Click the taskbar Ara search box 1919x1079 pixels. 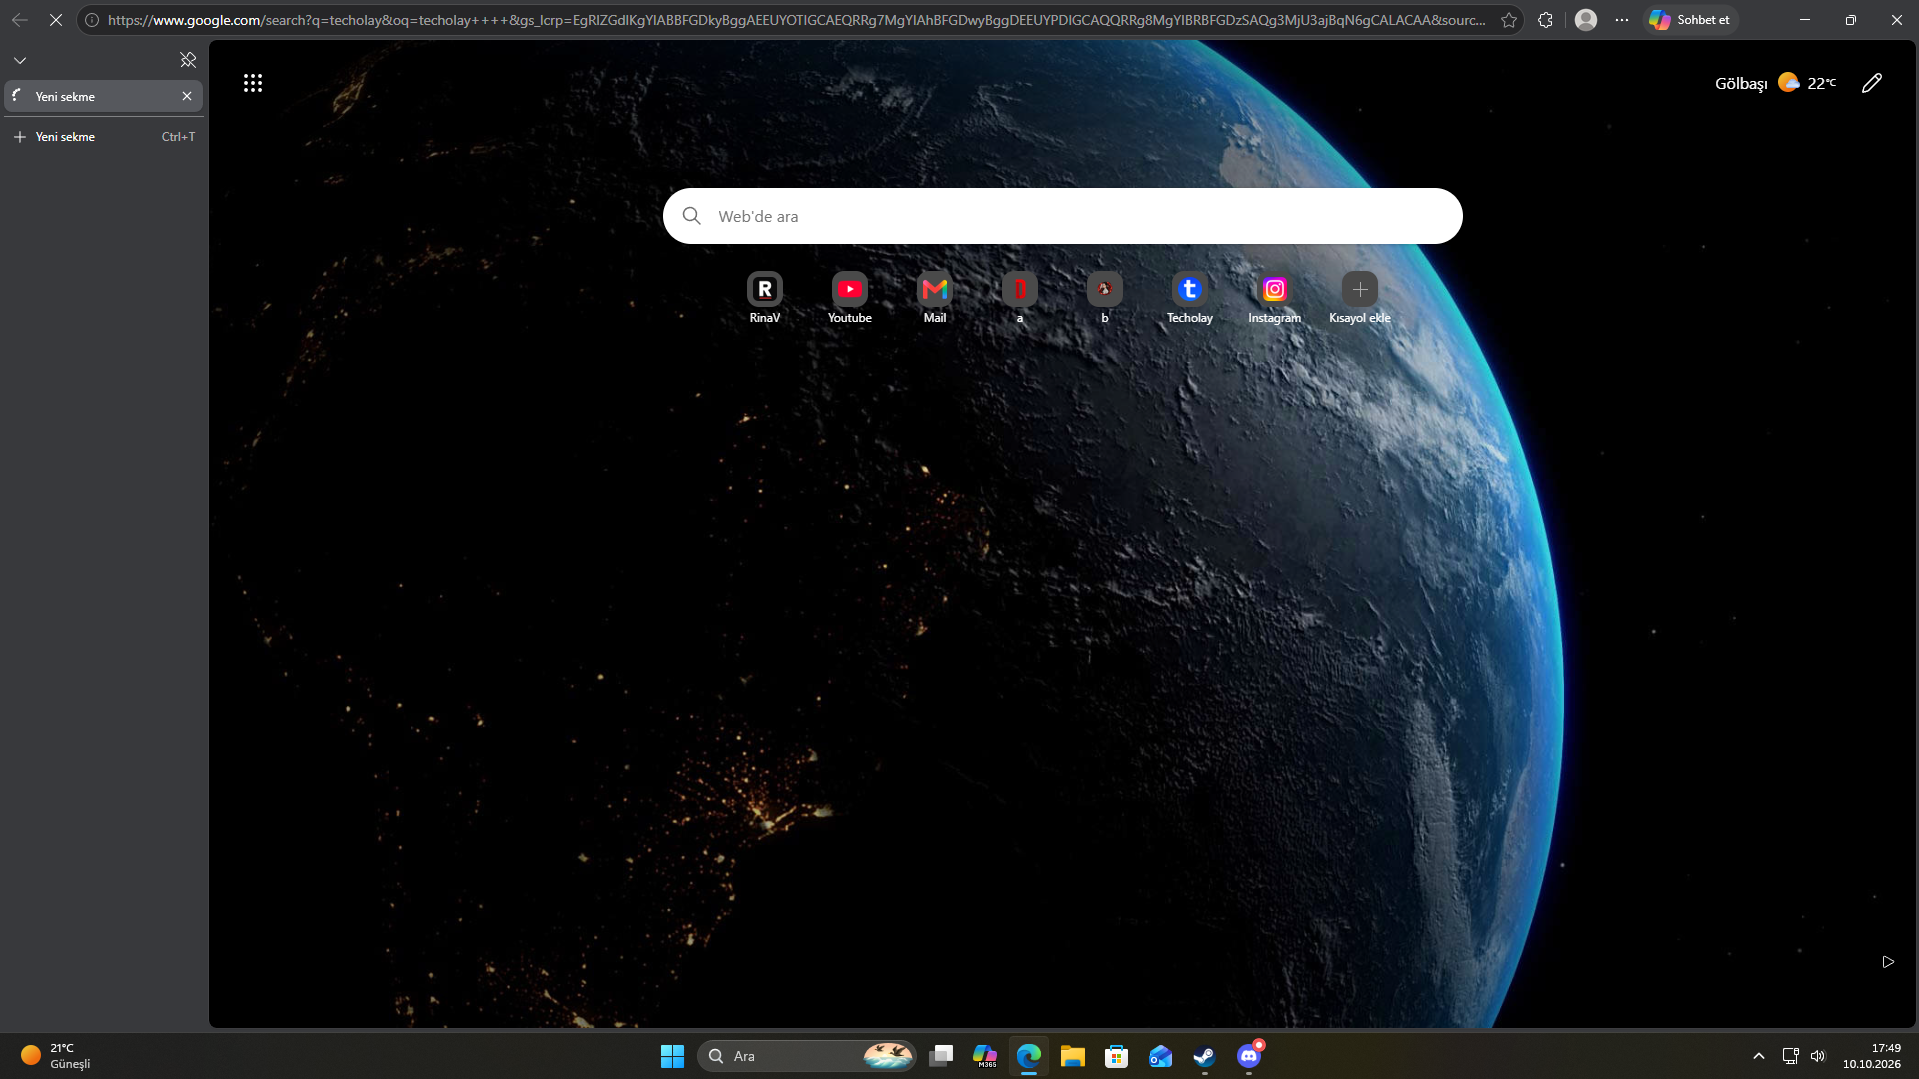click(x=806, y=1056)
